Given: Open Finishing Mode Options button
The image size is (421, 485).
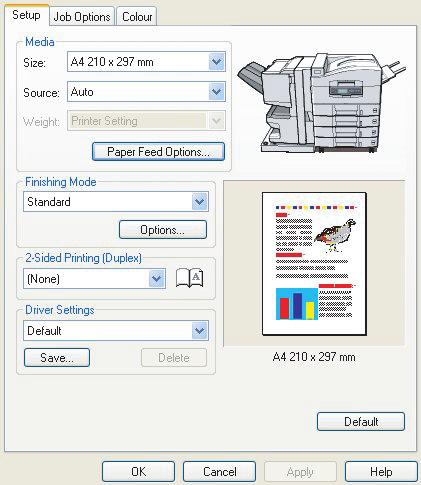Looking at the screenshot, I should (x=163, y=230).
